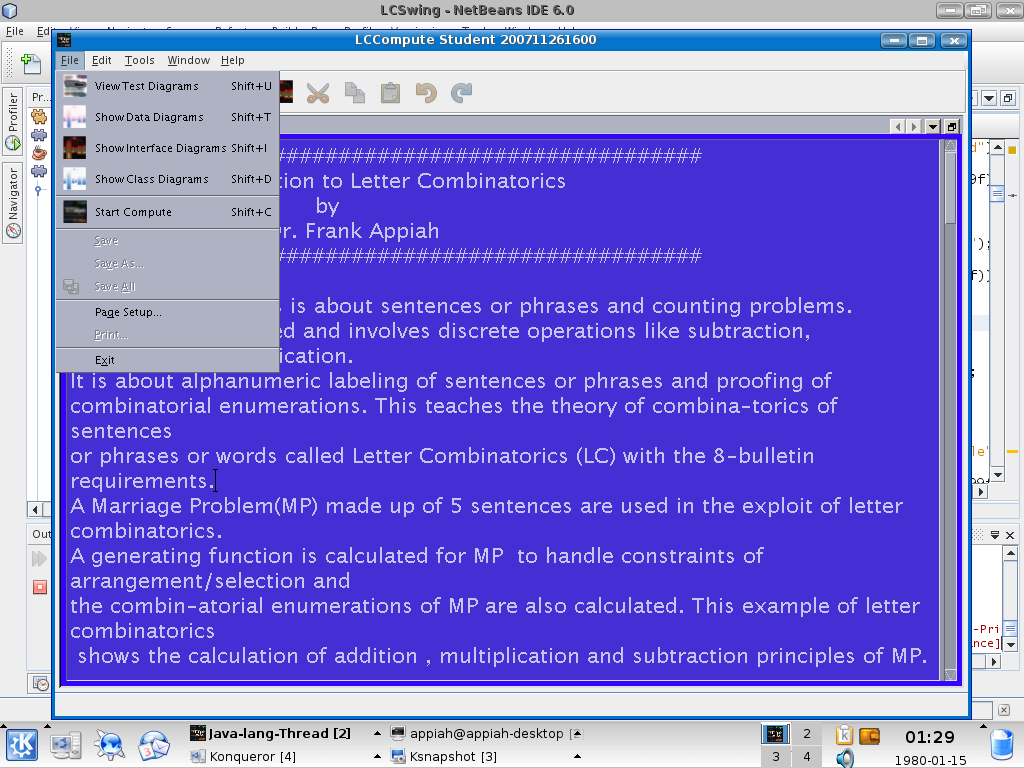Click the Cut scissors toolbar icon

tap(318, 93)
